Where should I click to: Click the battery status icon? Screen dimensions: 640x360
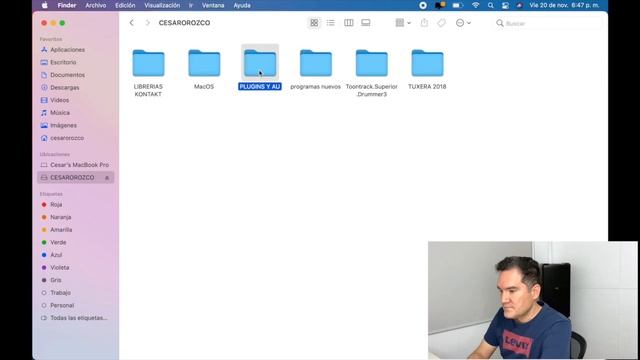click(x=458, y=5)
